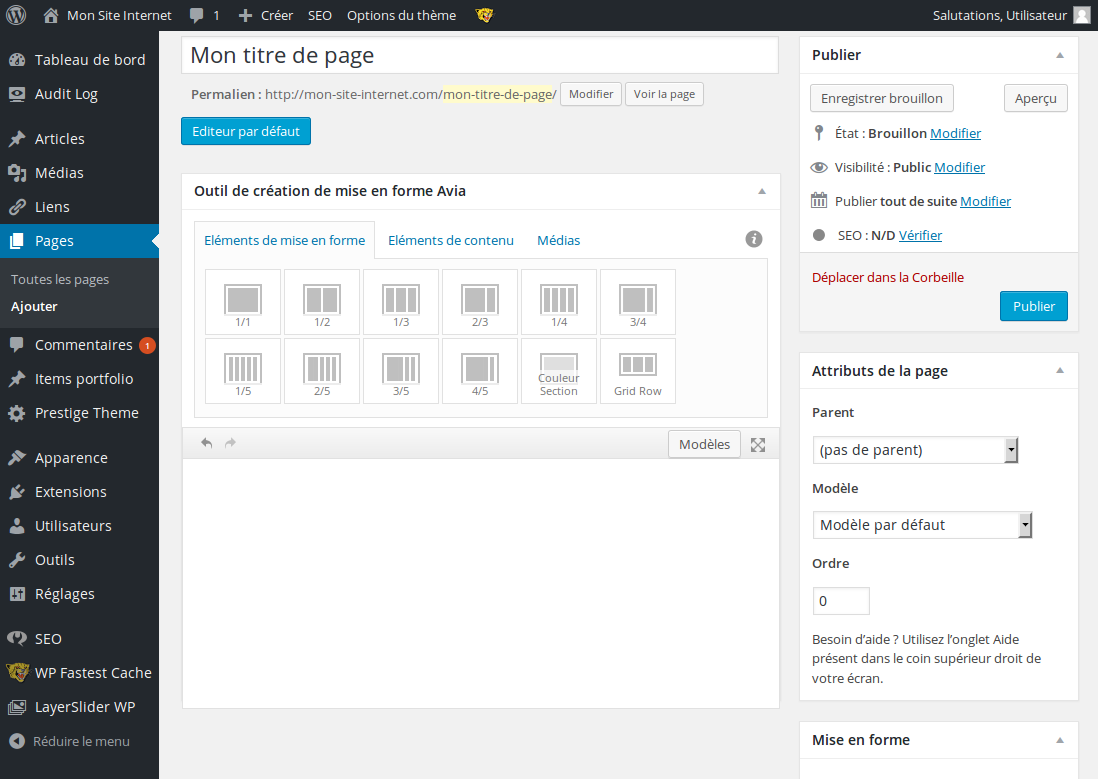
Task: Click the Publier button
Action: coord(1033,306)
